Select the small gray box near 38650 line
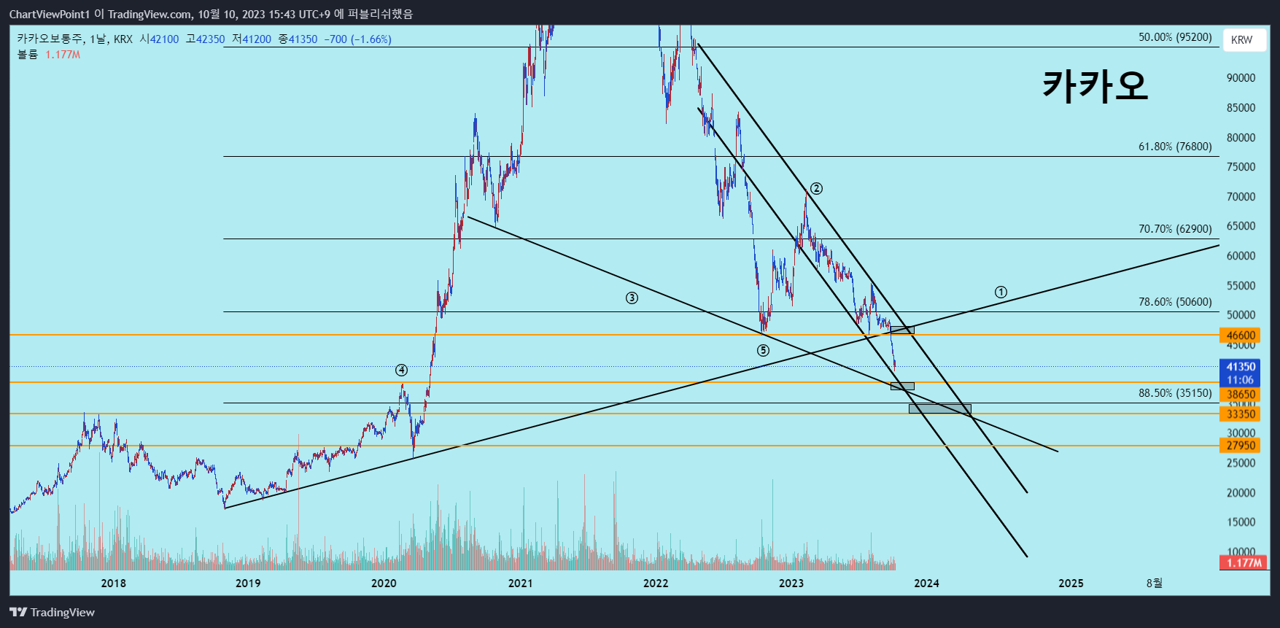This screenshot has height=628, width=1280. pyautogui.click(x=902, y=386)
